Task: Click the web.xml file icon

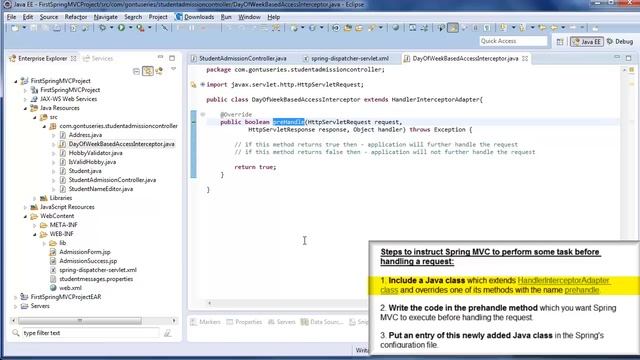Action: [53, 288]
